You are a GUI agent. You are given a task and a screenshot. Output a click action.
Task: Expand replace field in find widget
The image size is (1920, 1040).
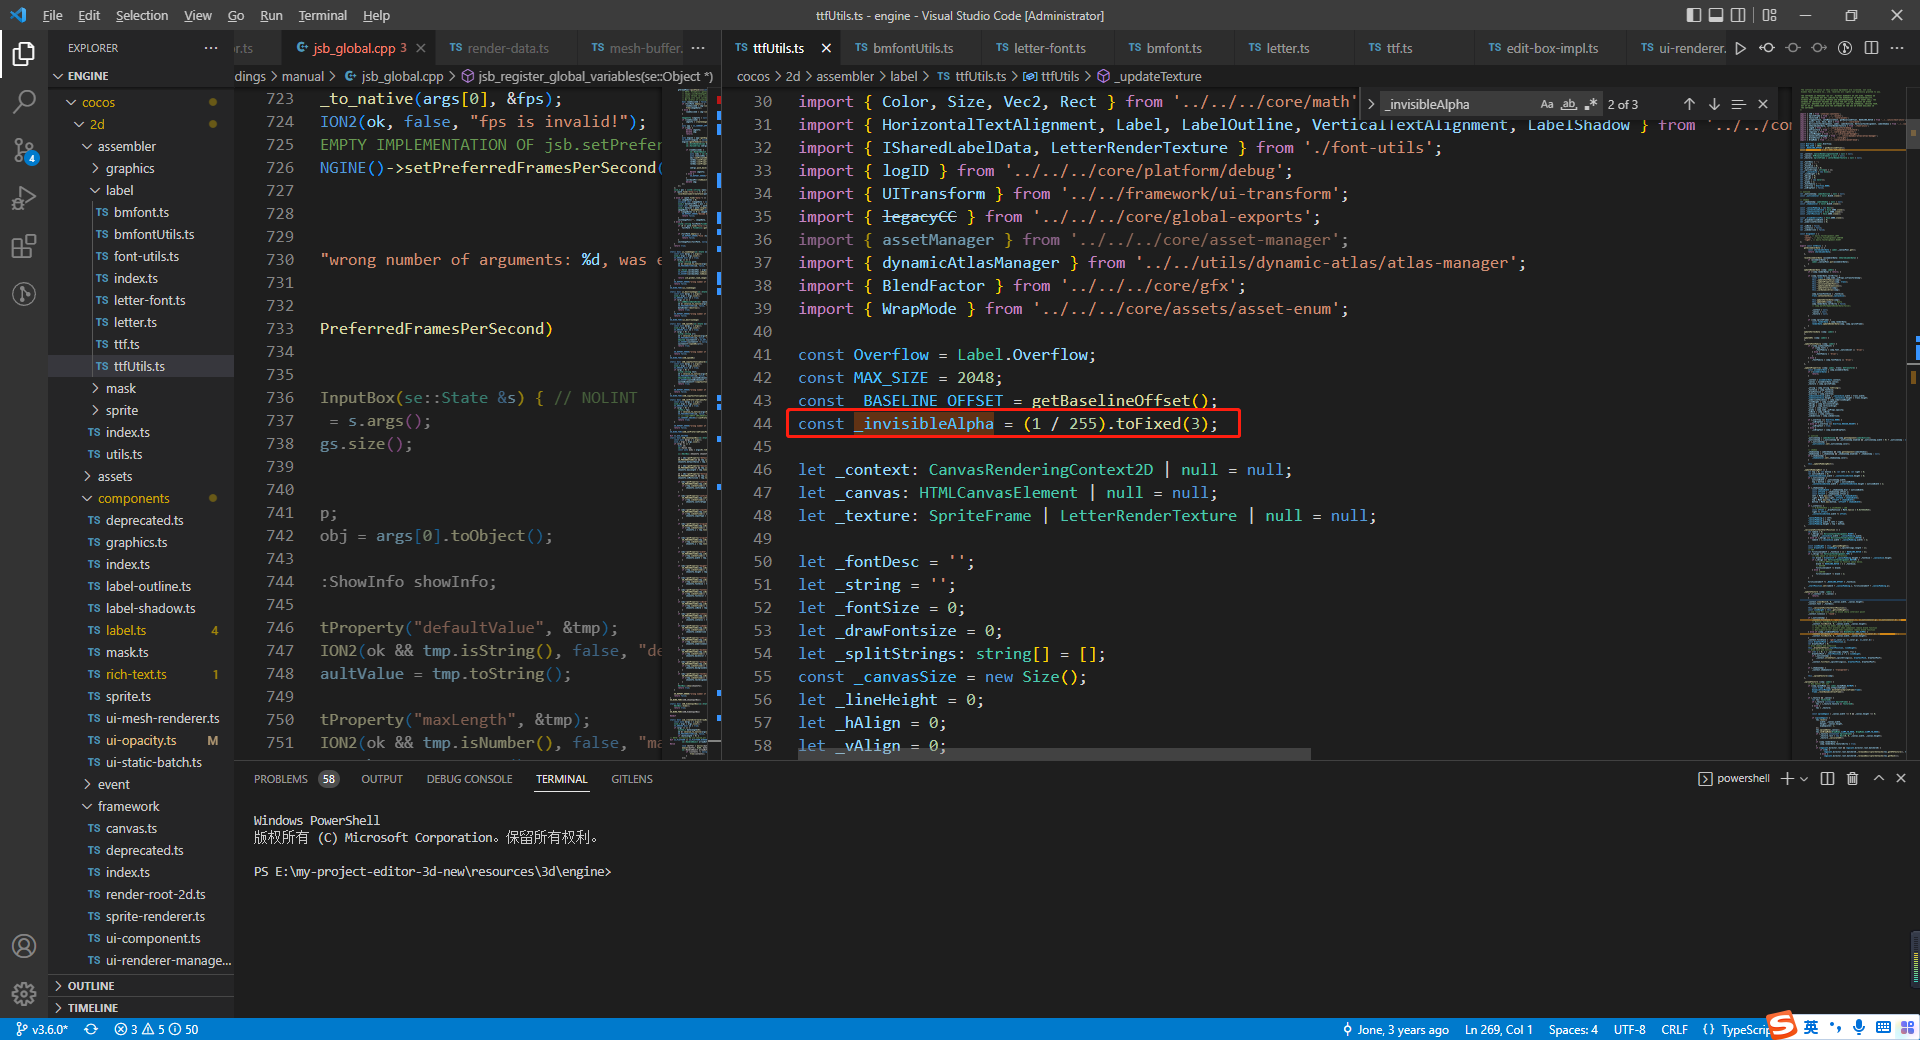pos(1371,104)
